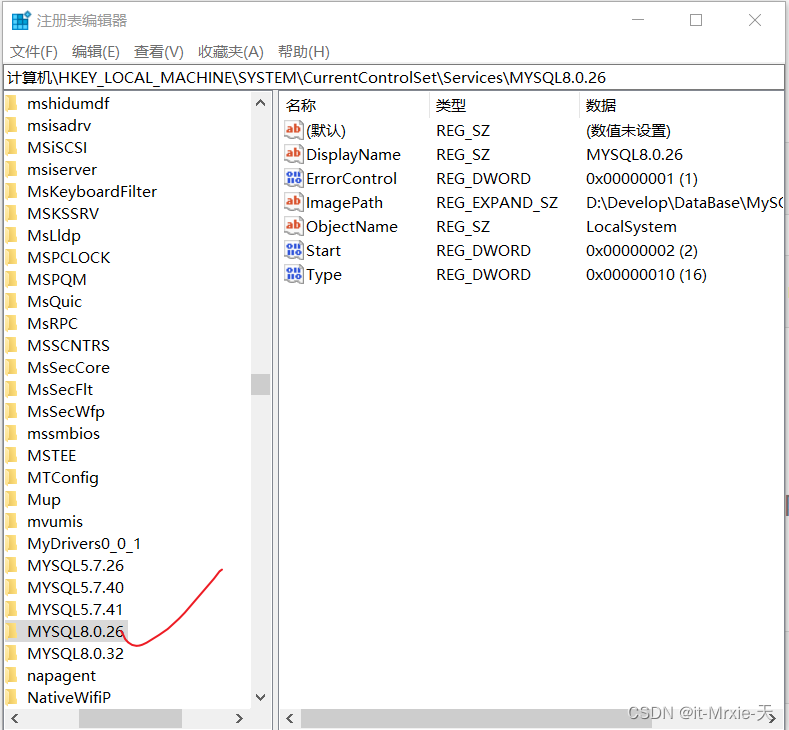Click tree pane scroll-up arrow

260,103
